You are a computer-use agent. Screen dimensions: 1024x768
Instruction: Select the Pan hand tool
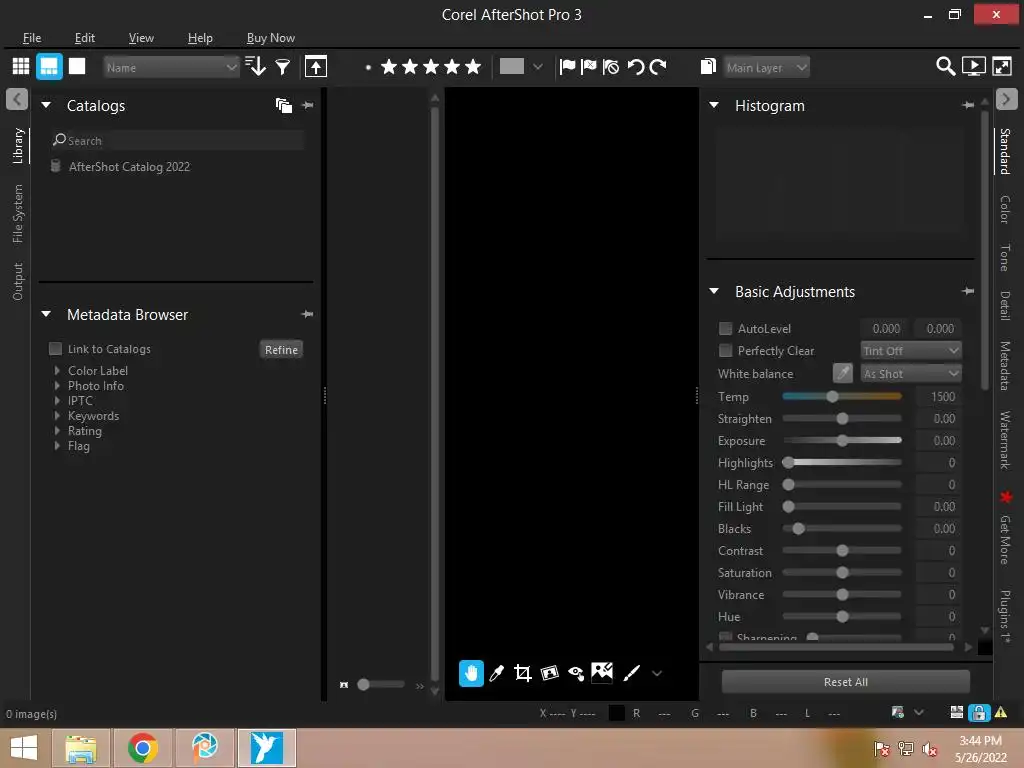472,673
